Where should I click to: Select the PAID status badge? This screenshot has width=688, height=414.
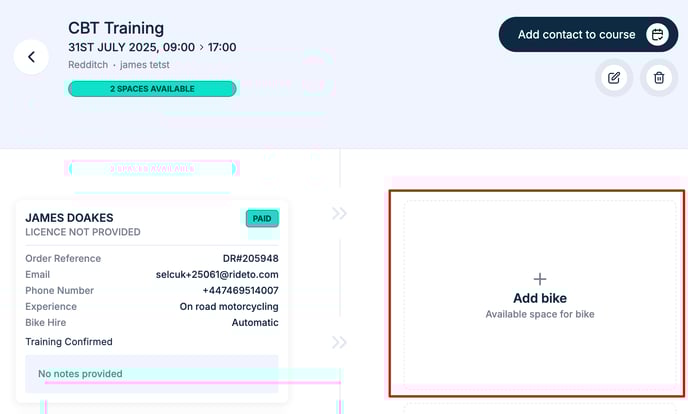coord(262,218)
